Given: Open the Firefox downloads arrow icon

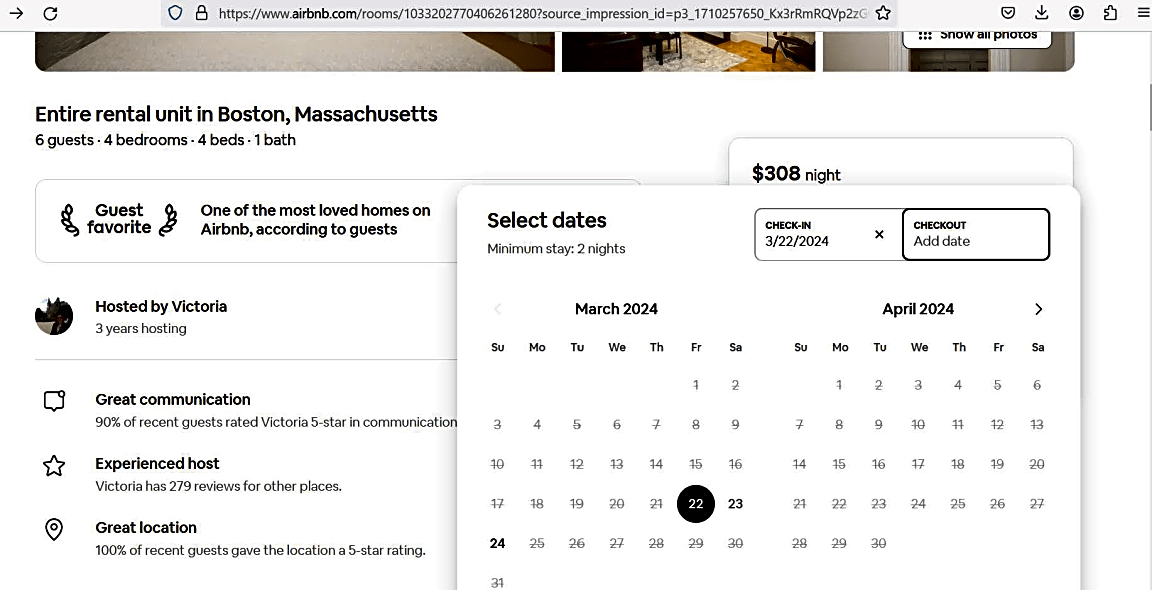Looking at the screenshot, I should coord(1041,13).
